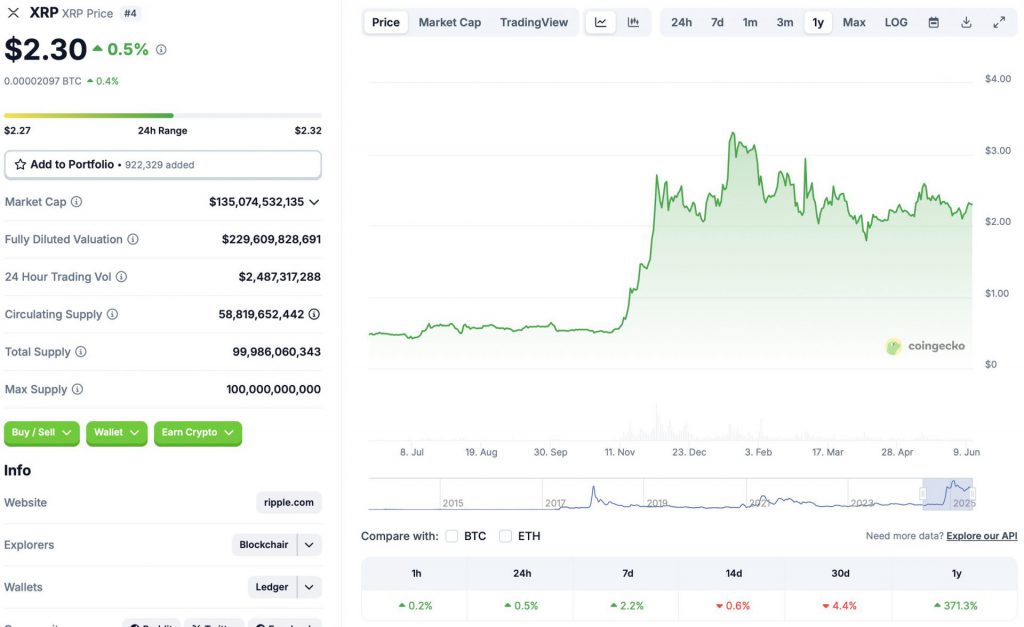Select 1y time range

pos(818,22)
